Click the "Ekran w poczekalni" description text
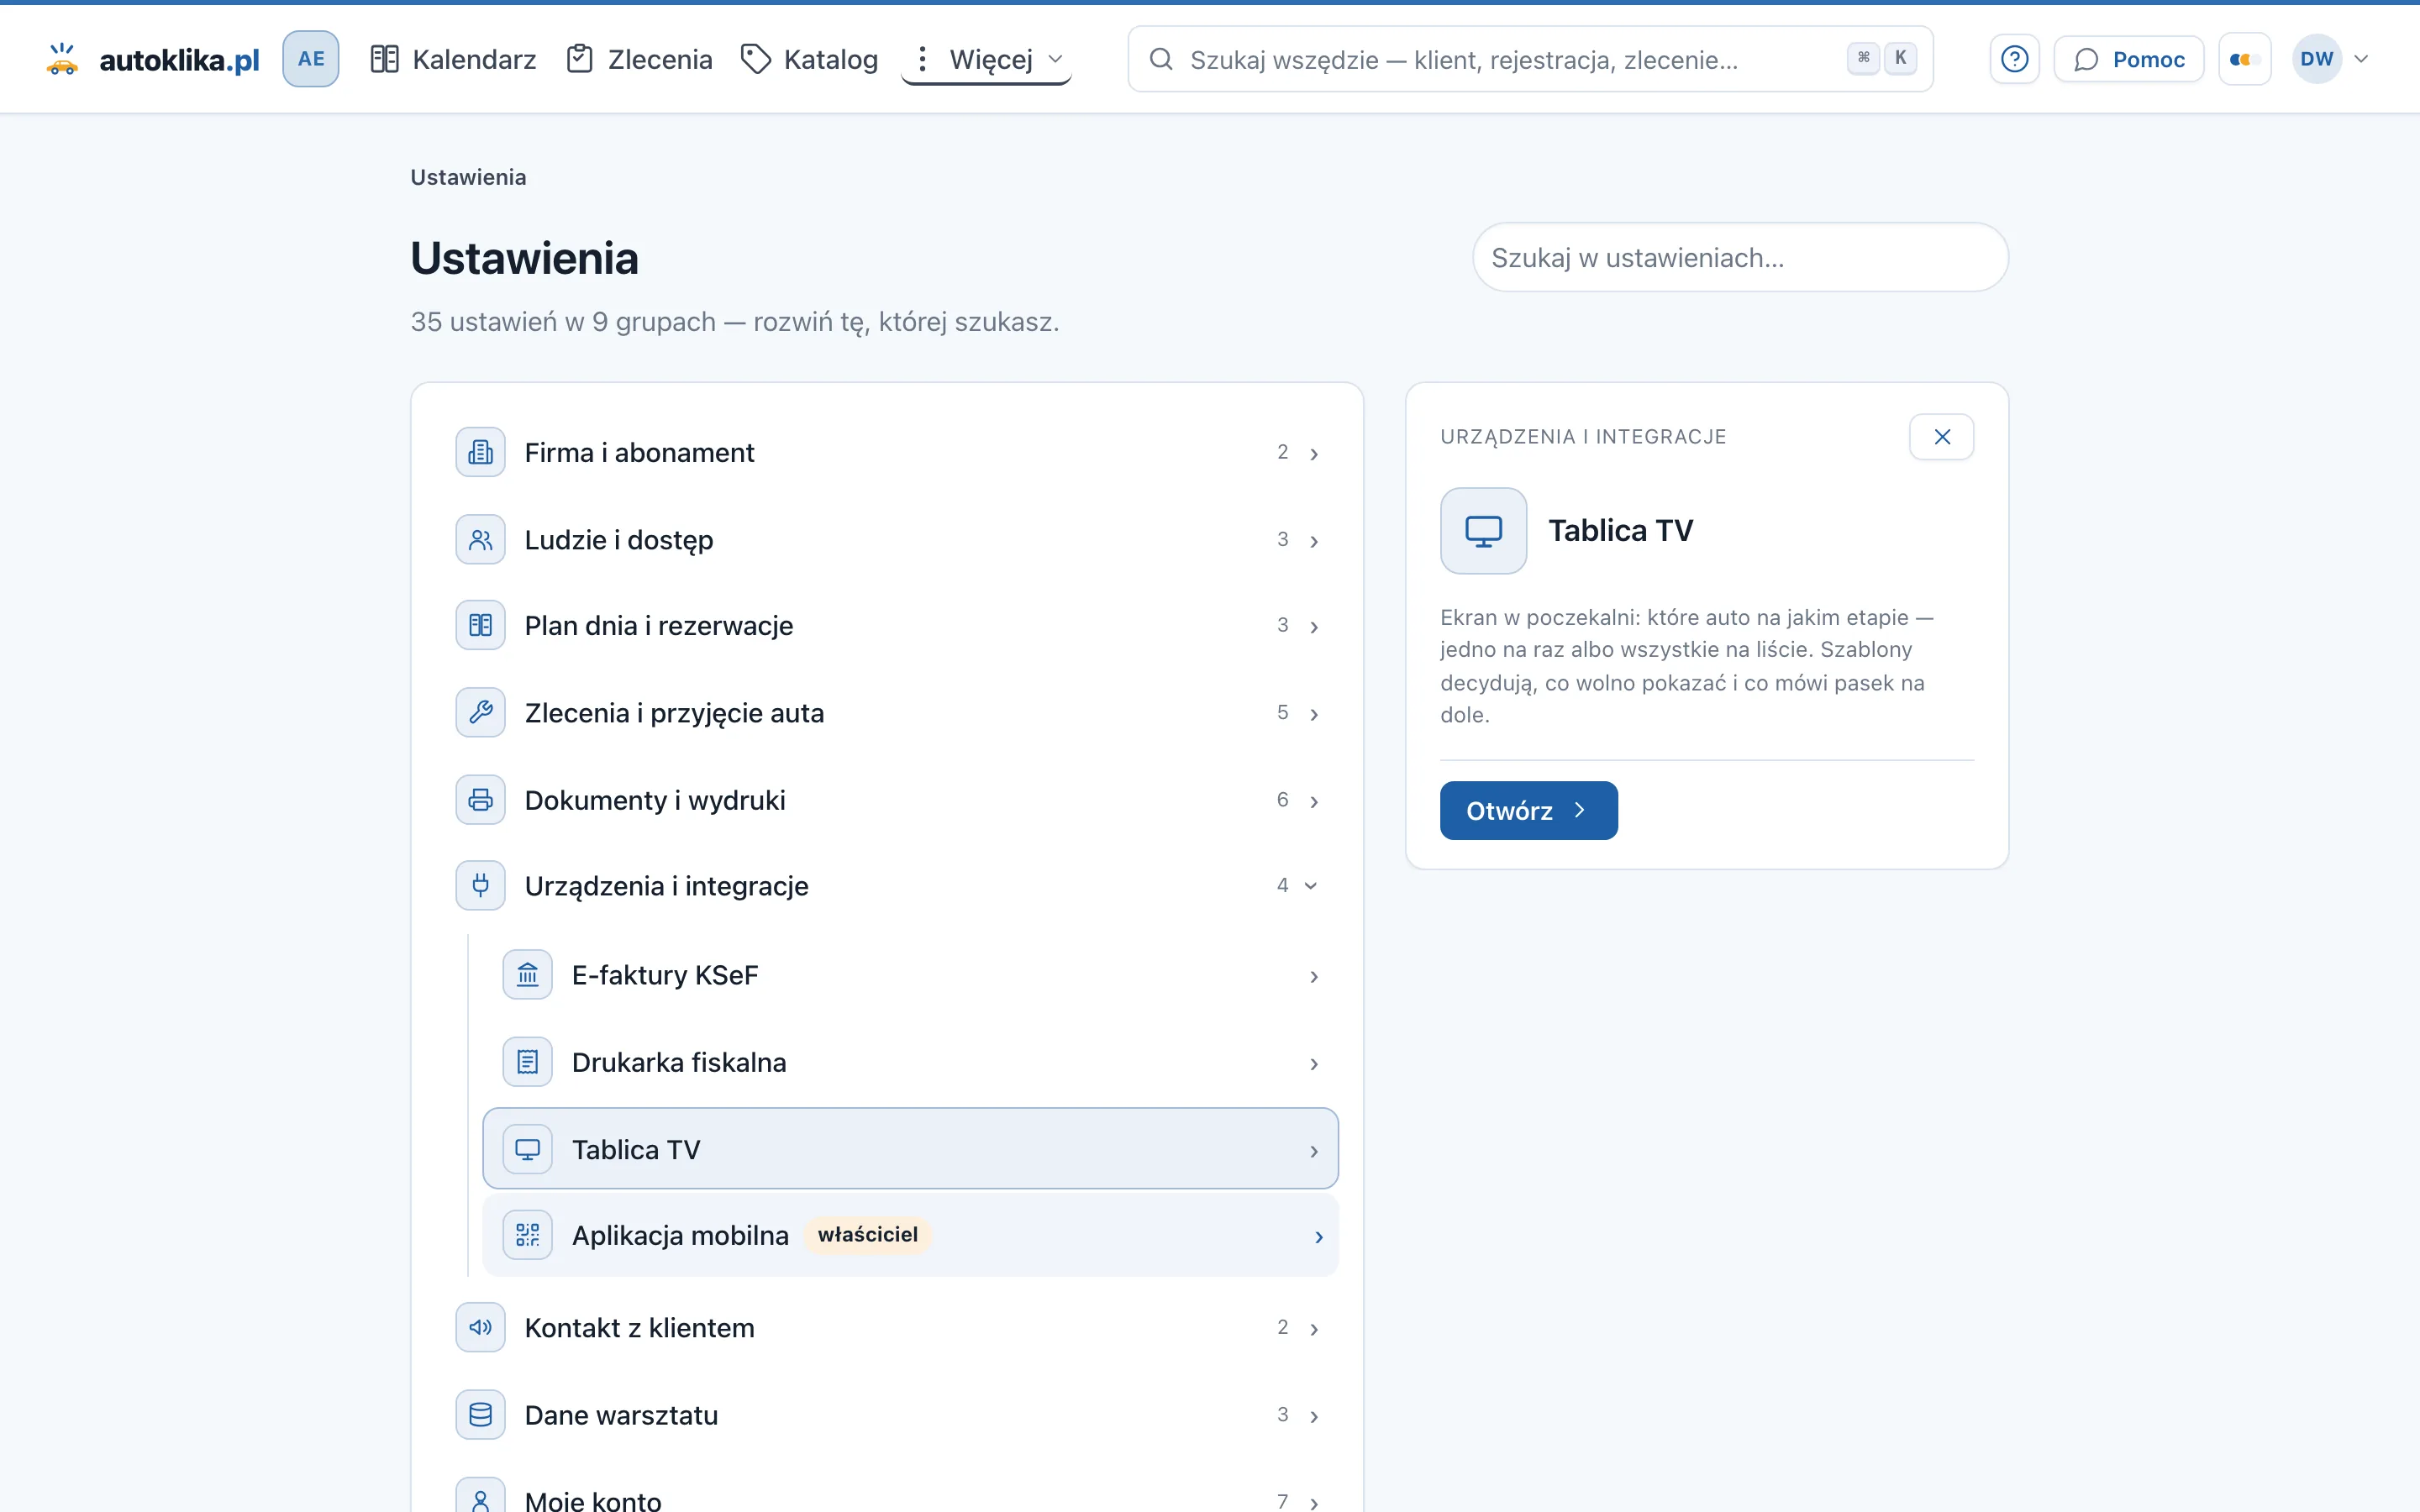Viewport: 2420px width, 1512px height. 1686,666
